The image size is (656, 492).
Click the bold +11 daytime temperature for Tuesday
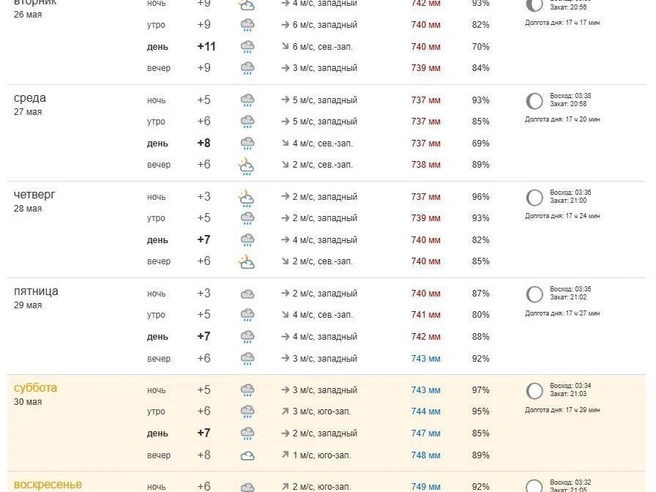coord(206,46)
